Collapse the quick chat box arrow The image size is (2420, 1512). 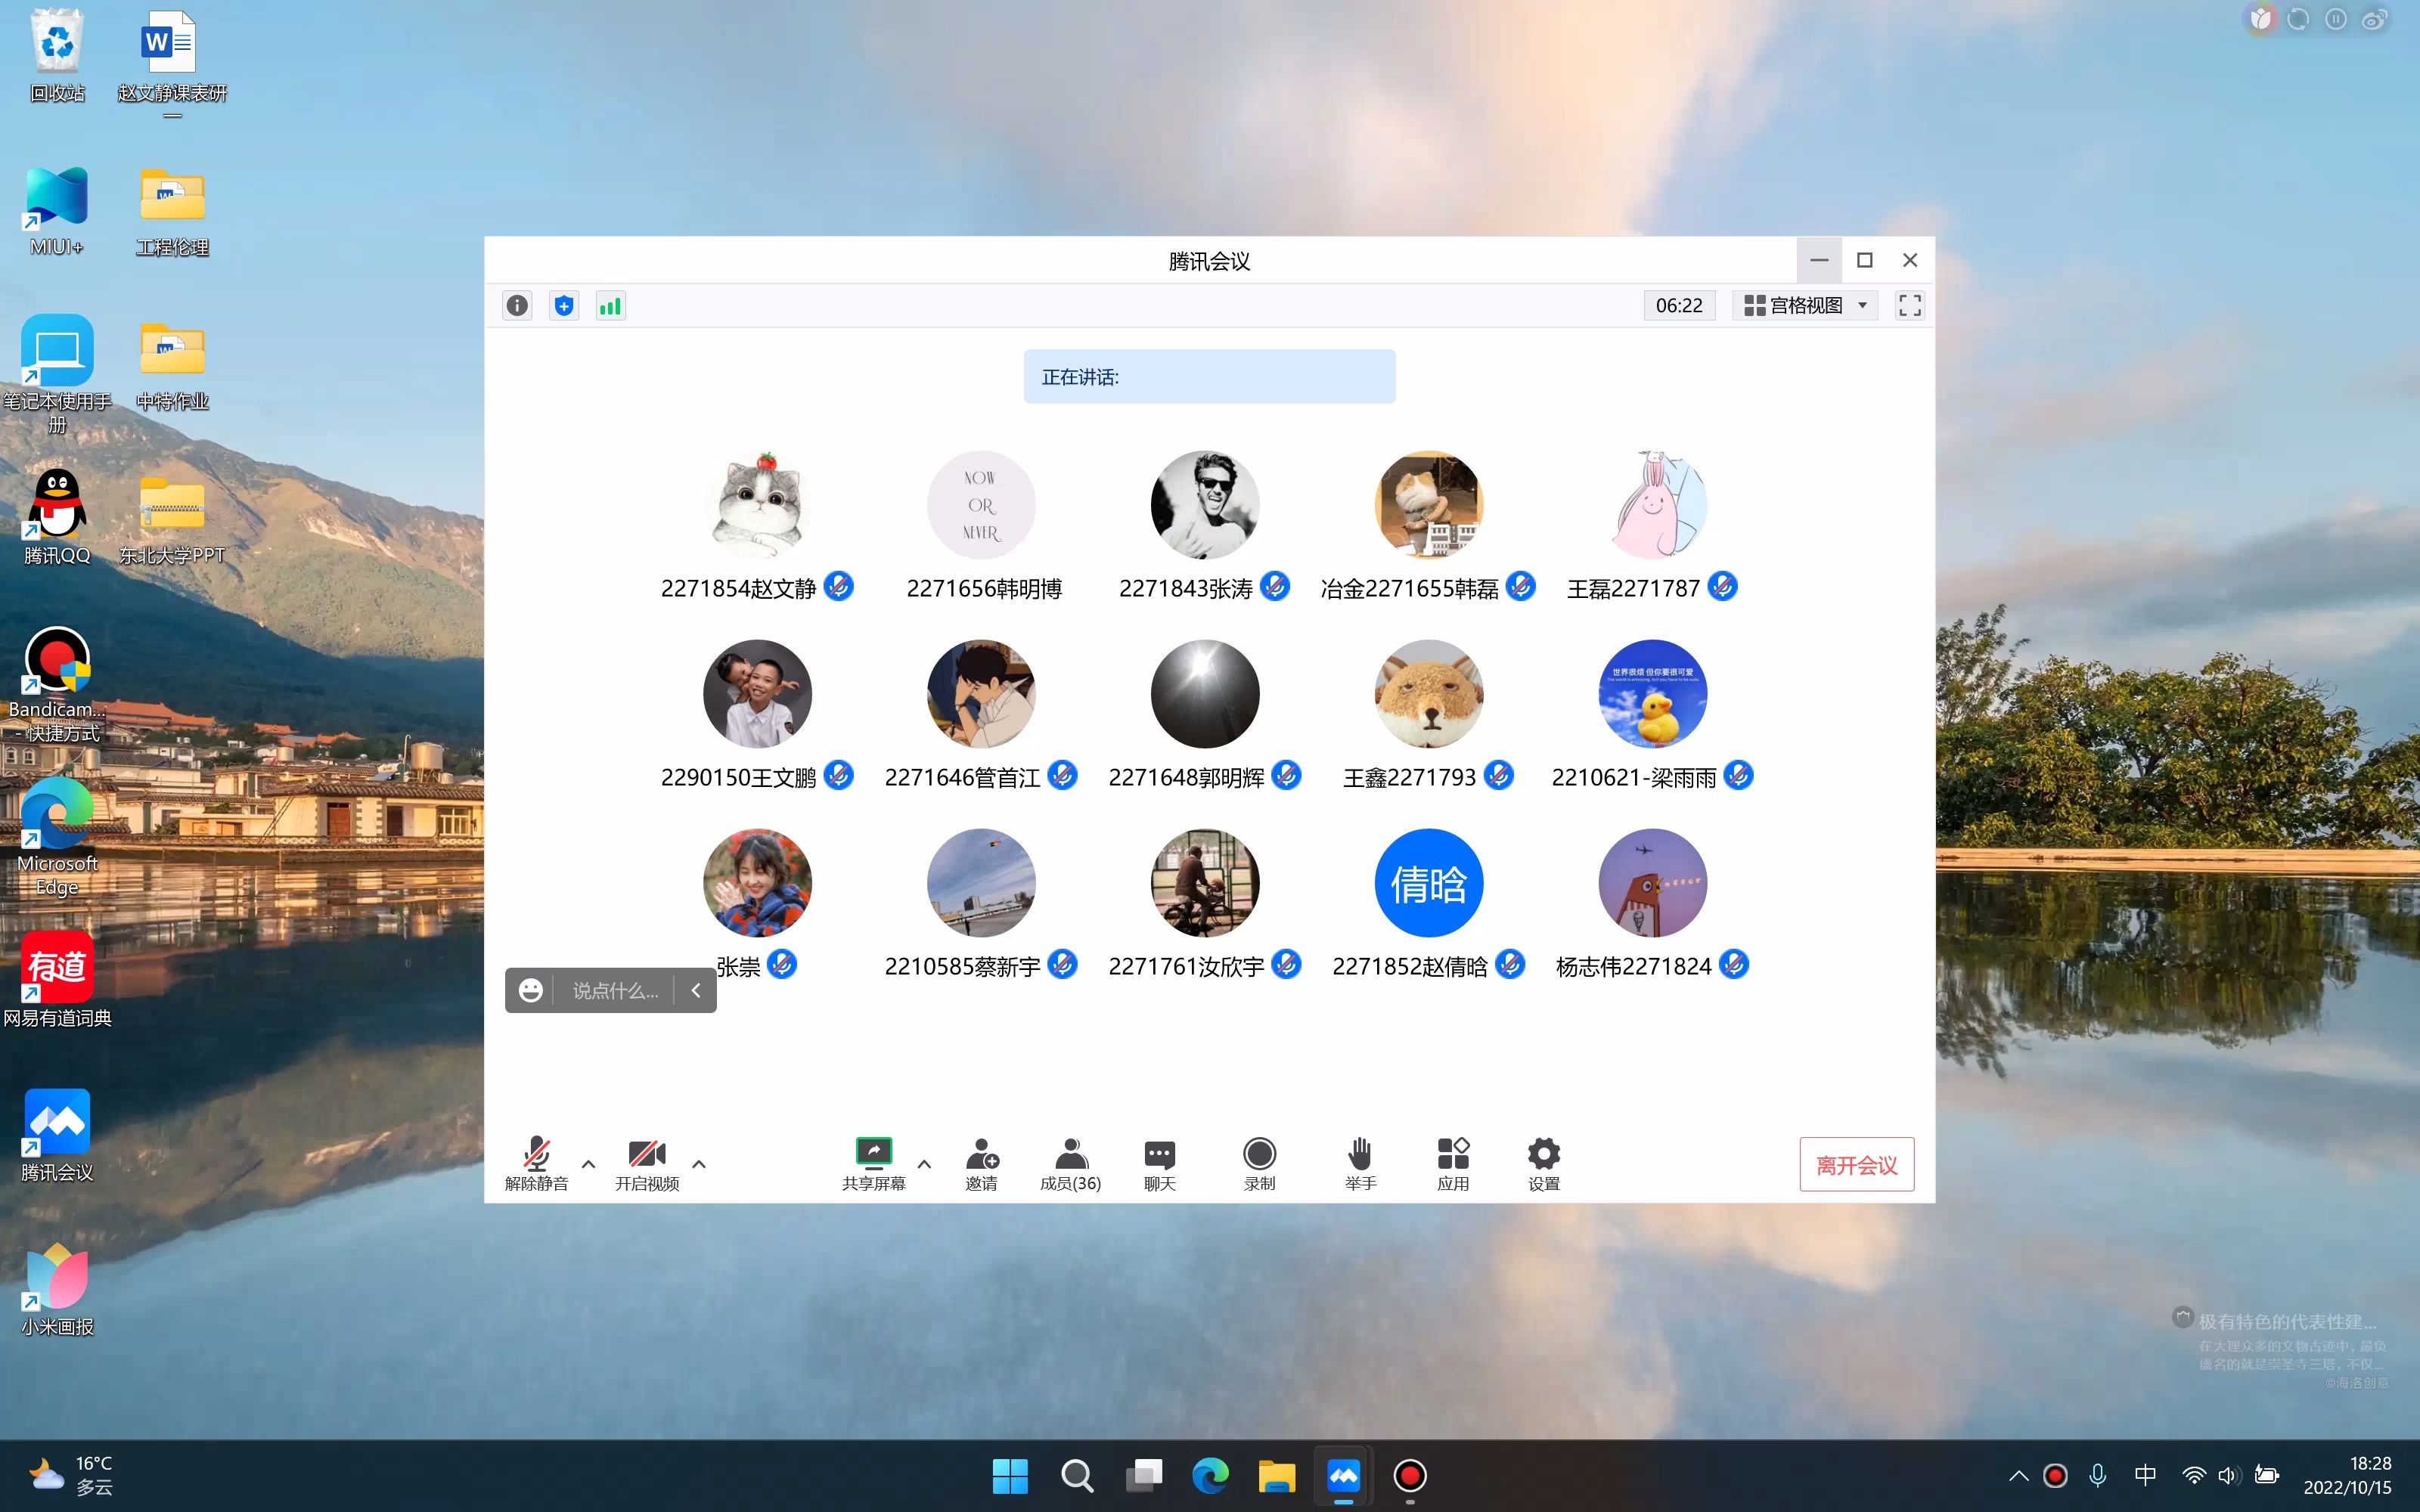click(x=696, y=991)
